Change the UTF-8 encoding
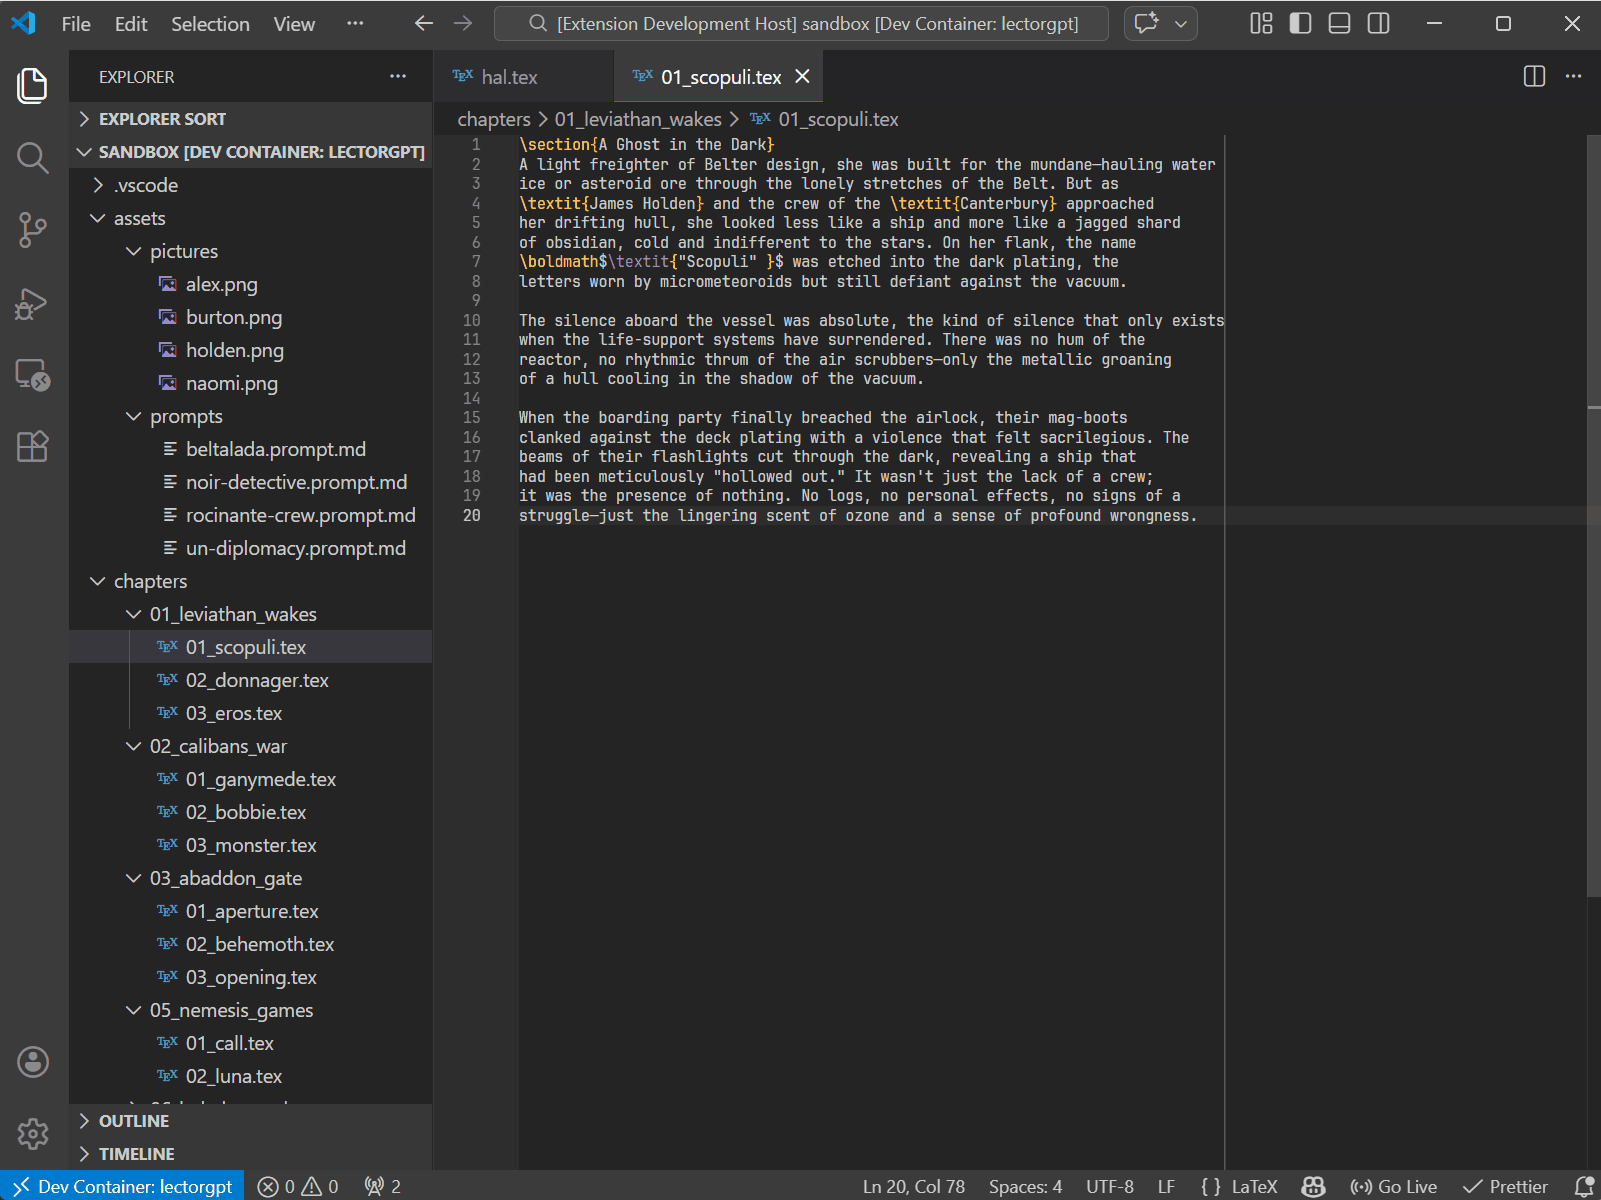Viewport: 1601px width, 1200px height. click(x=1110, y=1186)
